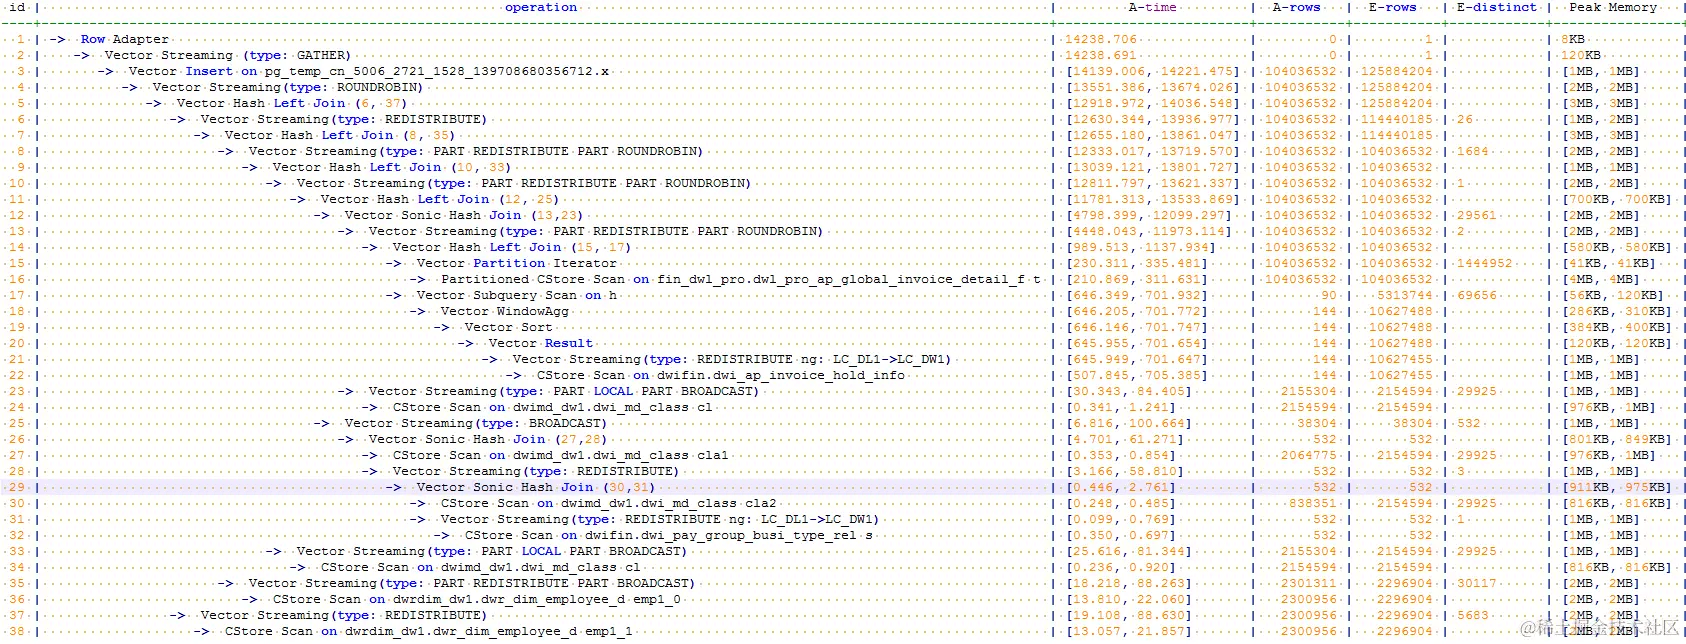Viewport: 1686px width, 644px height.
Task: Click E-distinct value "29561"
Action: (x=1476, y=215)
